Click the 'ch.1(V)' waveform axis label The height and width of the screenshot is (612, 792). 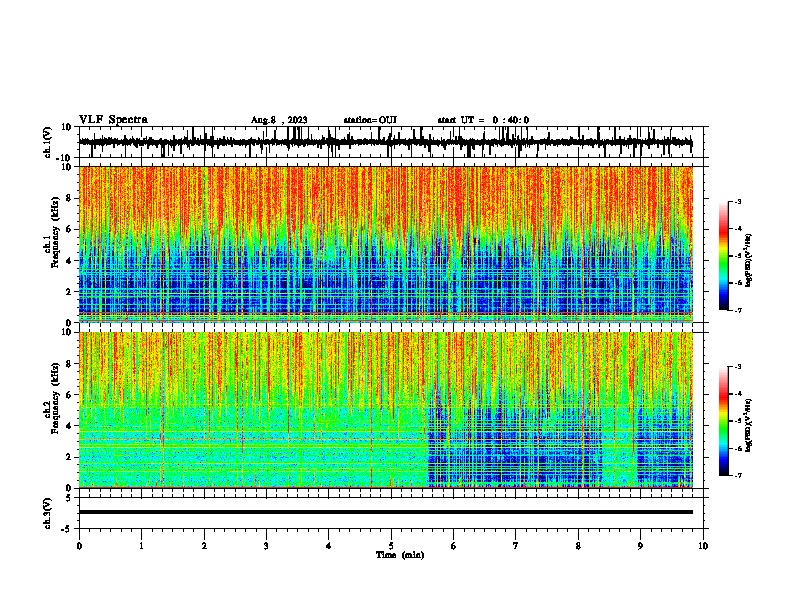pyautogui.click(x=48, y=142)
